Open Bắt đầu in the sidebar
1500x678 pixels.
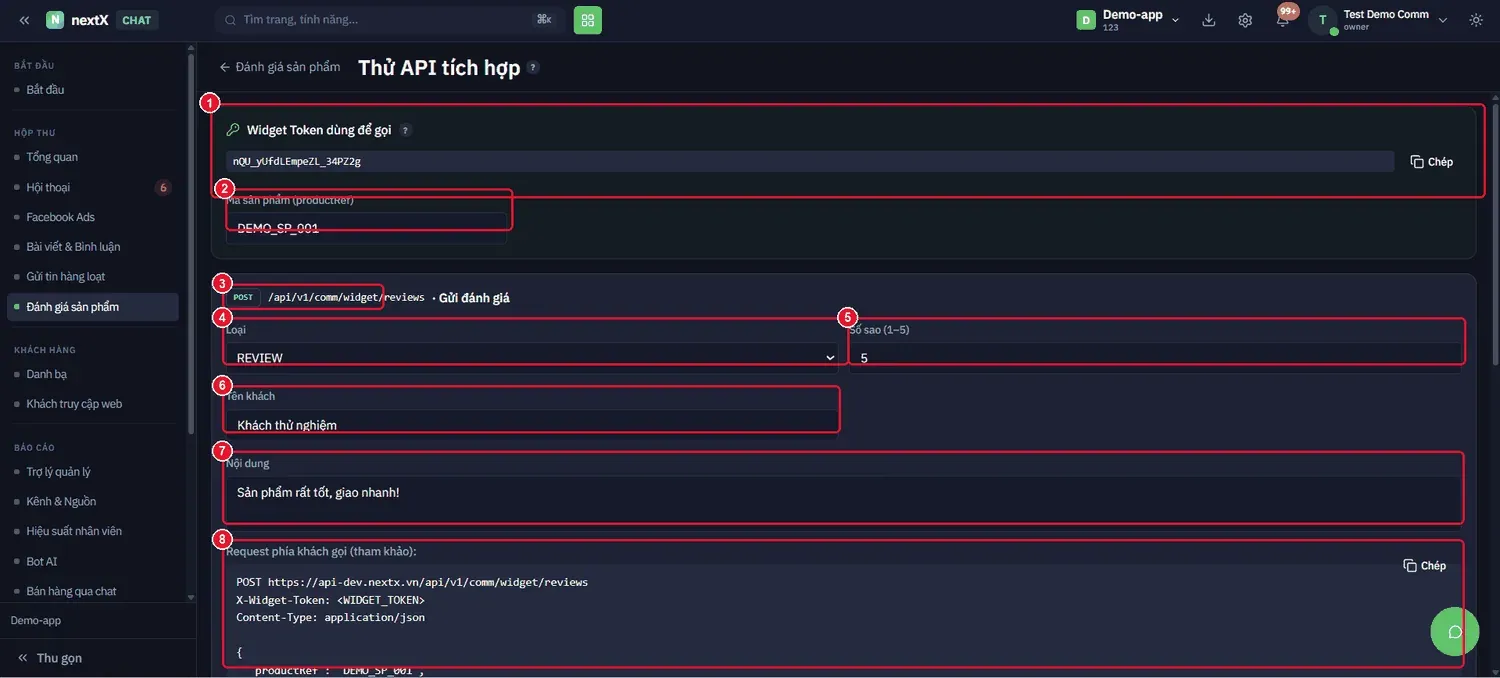pyautogui.click(x=93, y=90)
